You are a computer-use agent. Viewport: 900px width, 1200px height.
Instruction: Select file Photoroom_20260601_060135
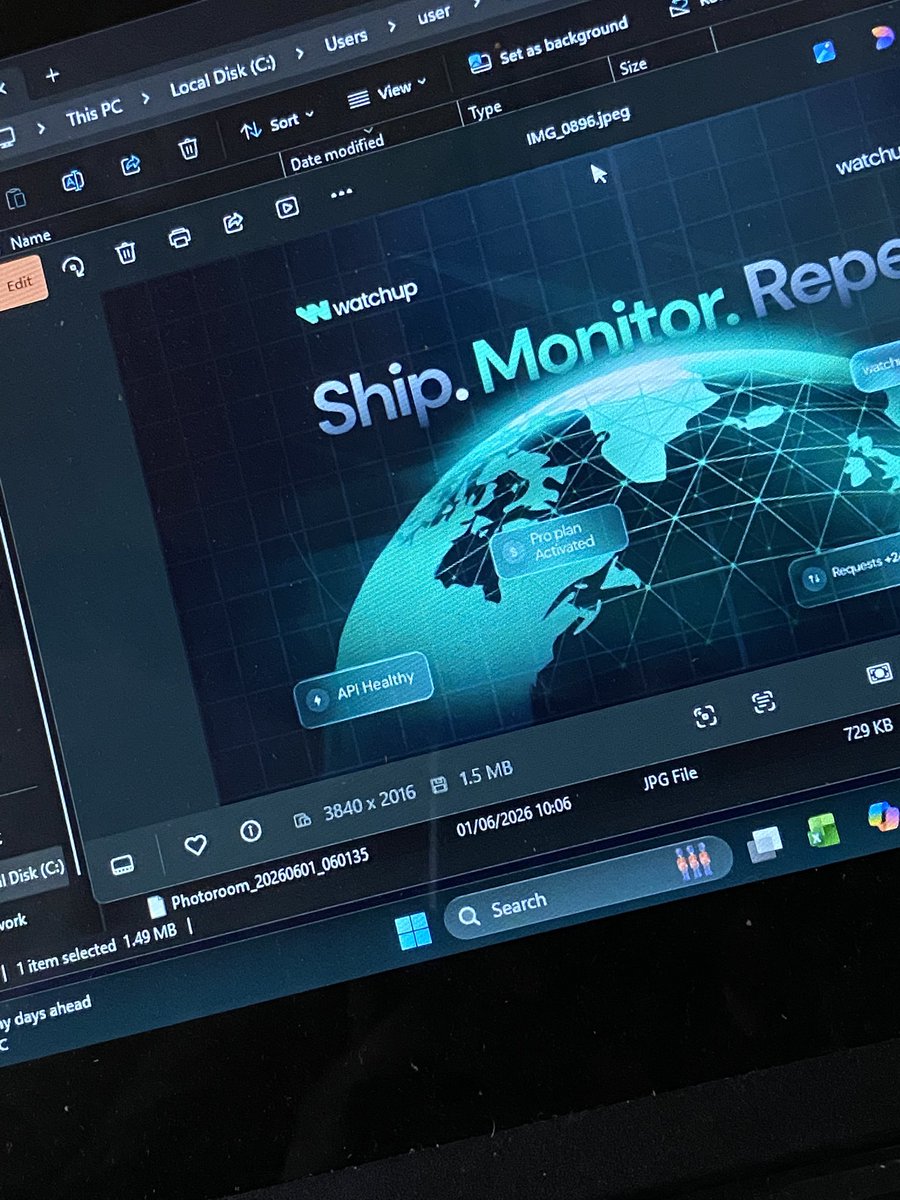tap(258, 881)
